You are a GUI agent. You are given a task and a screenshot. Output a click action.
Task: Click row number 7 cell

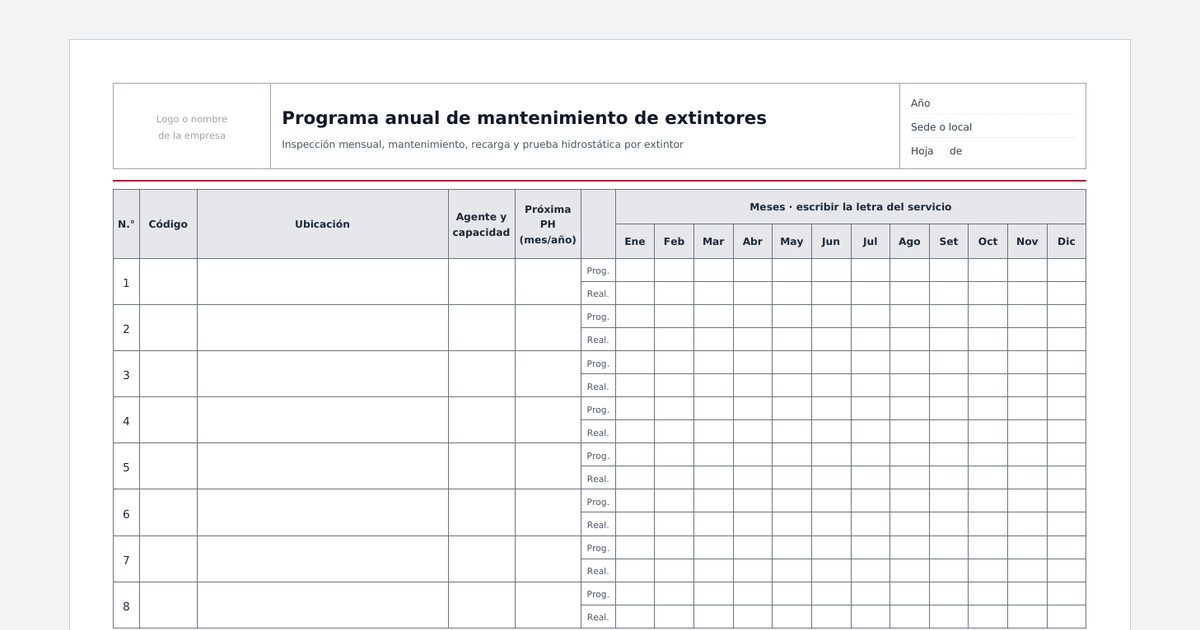coord(126,559)
